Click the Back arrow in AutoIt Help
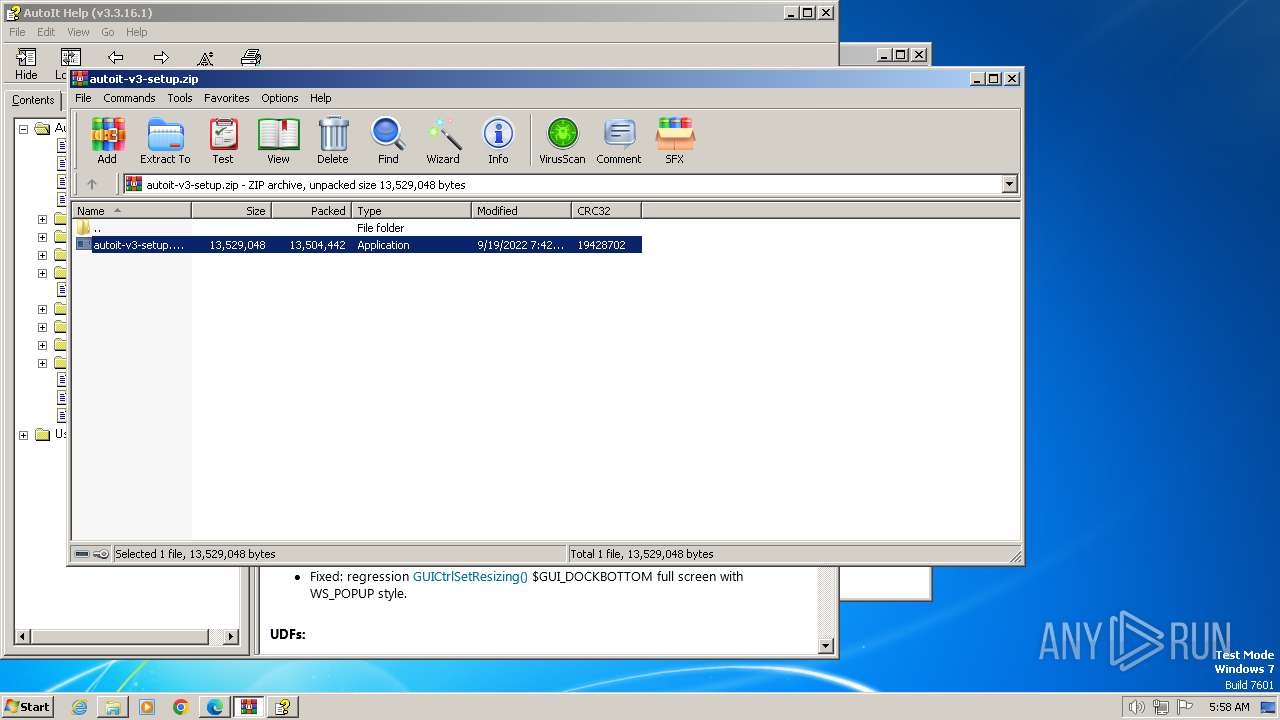Image resolution: width=1280 pixels, height=720 pixels. tap(116, 57)
